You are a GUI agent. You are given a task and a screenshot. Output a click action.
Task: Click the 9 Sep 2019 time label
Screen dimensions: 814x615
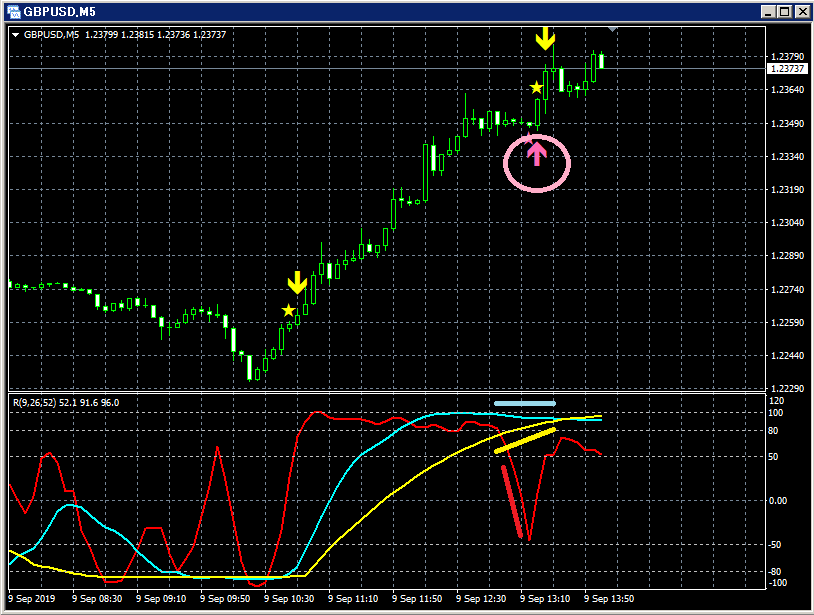pyautogui.click(x=32, y=598)
